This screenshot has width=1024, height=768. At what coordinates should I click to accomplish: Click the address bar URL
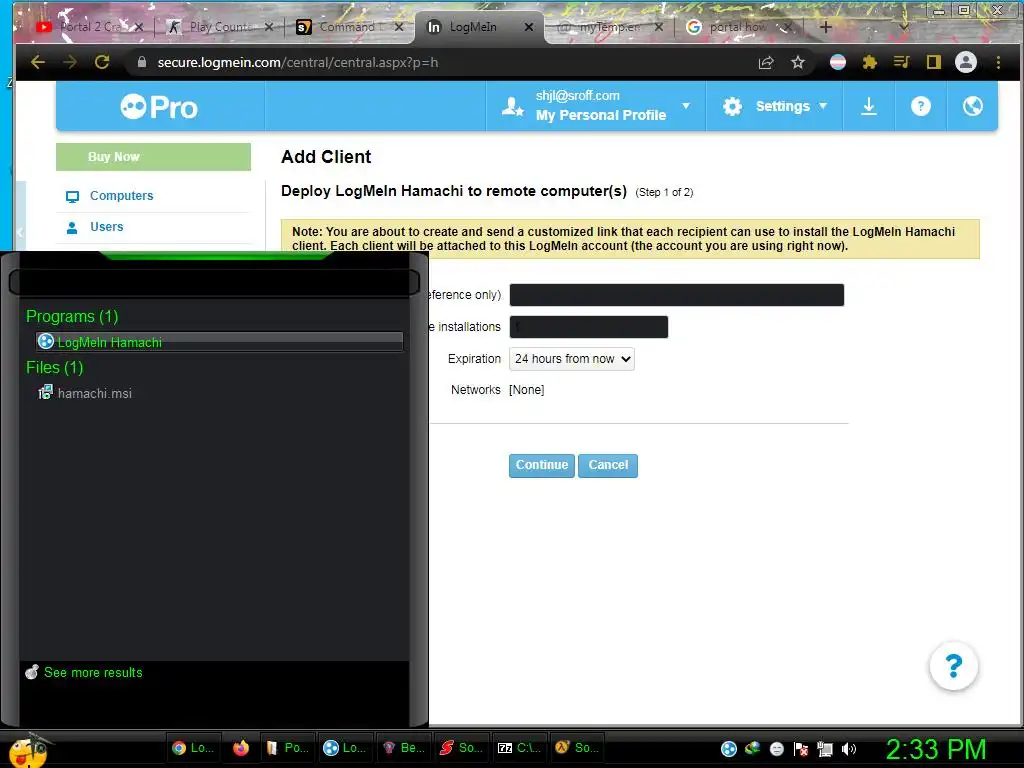(x=298, y=62)
